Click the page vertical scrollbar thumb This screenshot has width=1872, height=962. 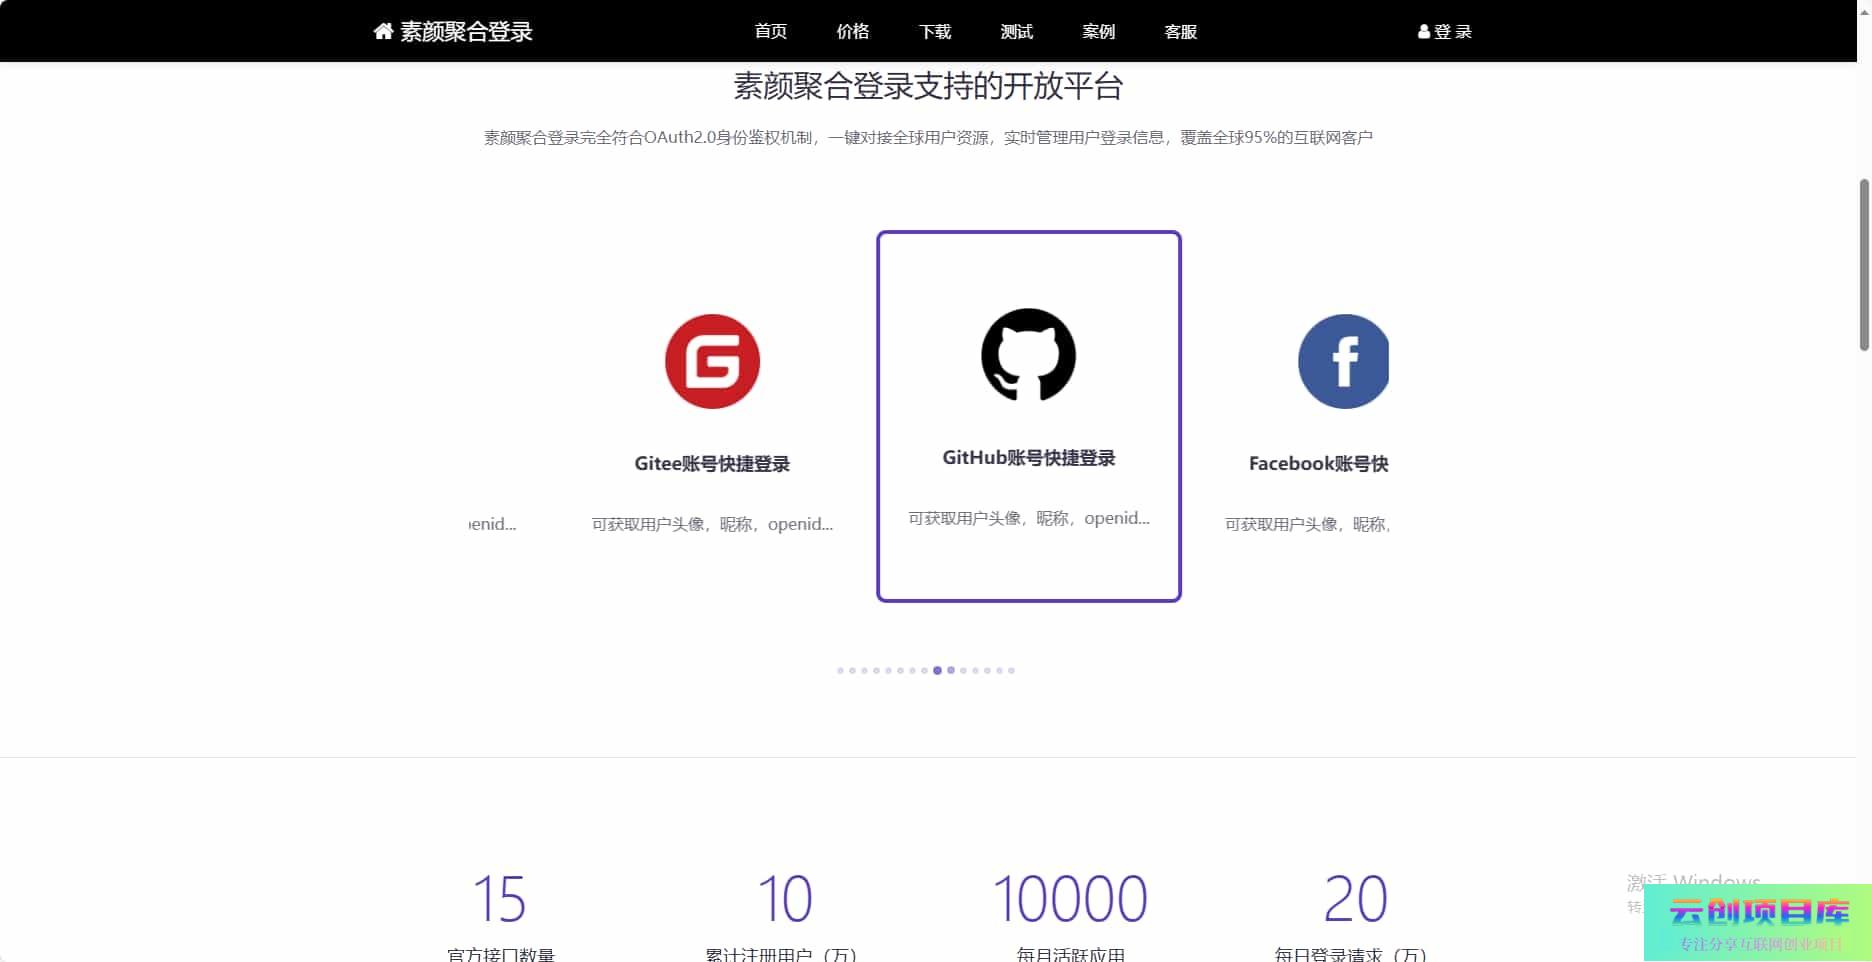point(1863,265)
